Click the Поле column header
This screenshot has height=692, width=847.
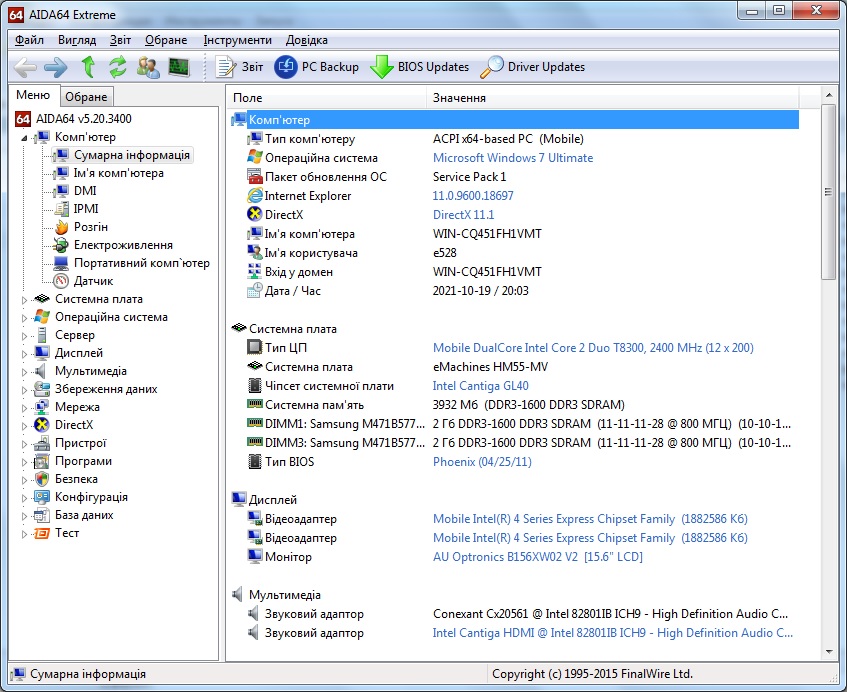(x=327, y=98)
